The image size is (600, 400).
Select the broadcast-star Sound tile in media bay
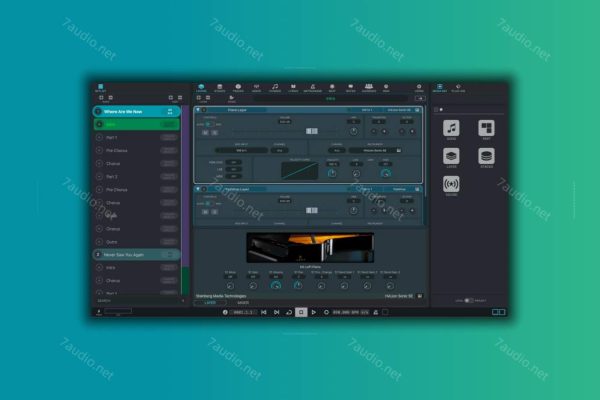[x=451, y=186]
